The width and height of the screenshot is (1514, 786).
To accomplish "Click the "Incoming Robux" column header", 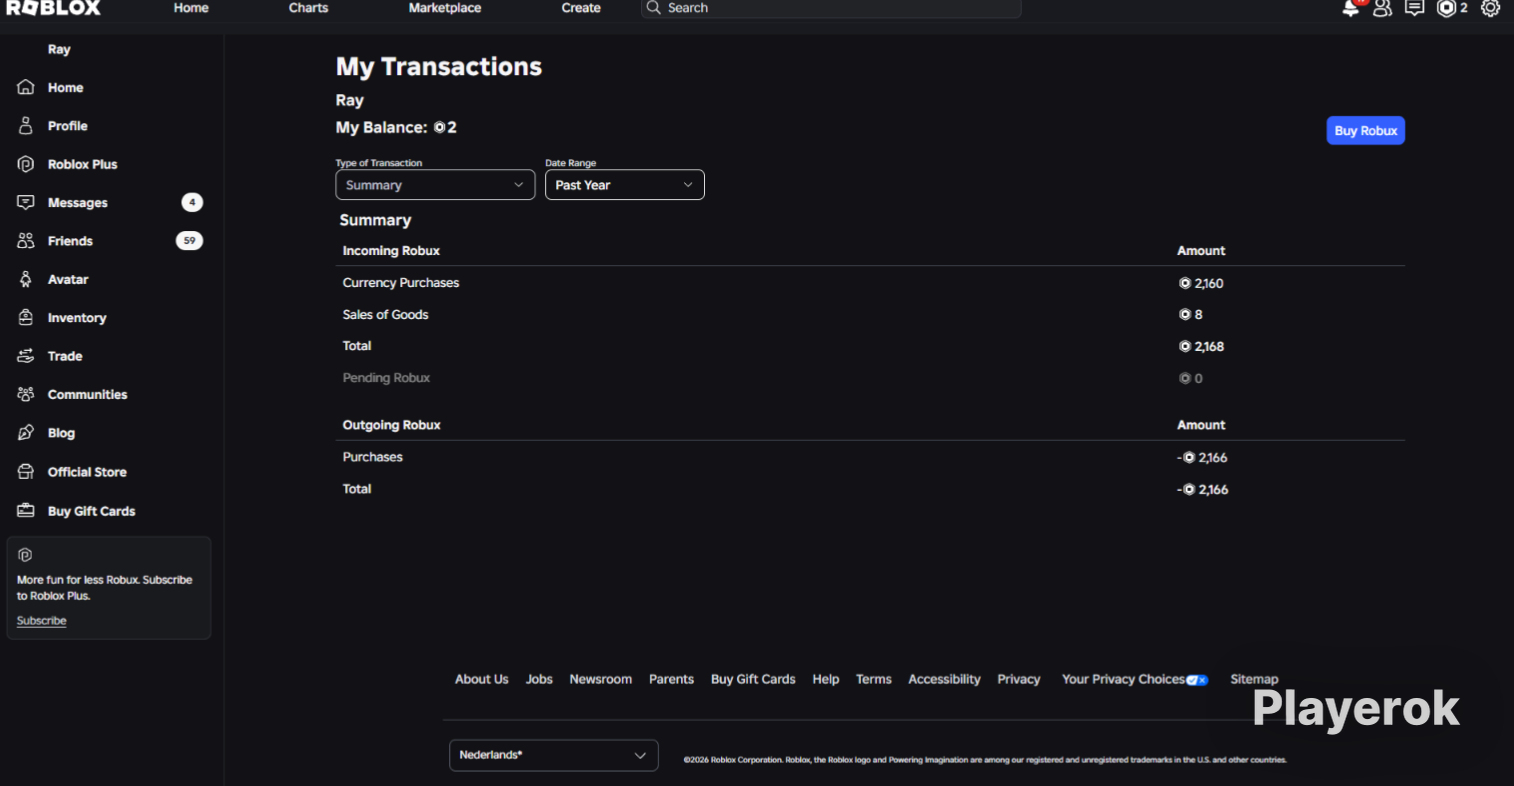I will [391, 251].
